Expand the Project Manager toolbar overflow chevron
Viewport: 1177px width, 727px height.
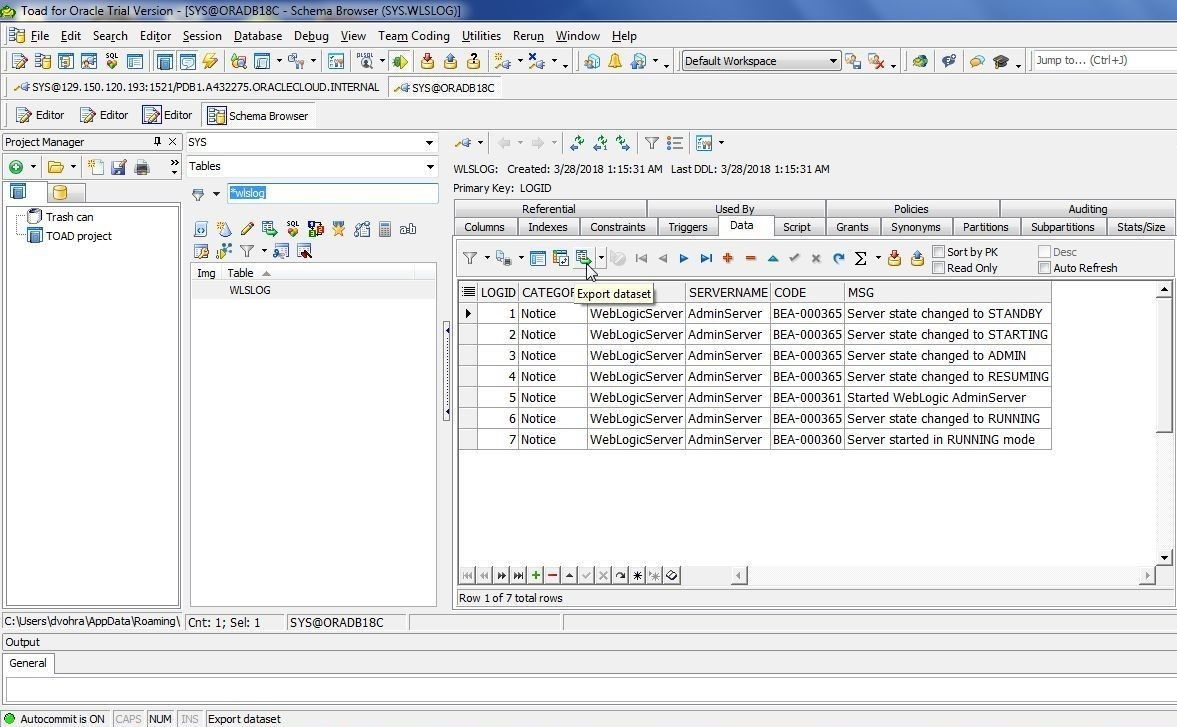[174, 167]
